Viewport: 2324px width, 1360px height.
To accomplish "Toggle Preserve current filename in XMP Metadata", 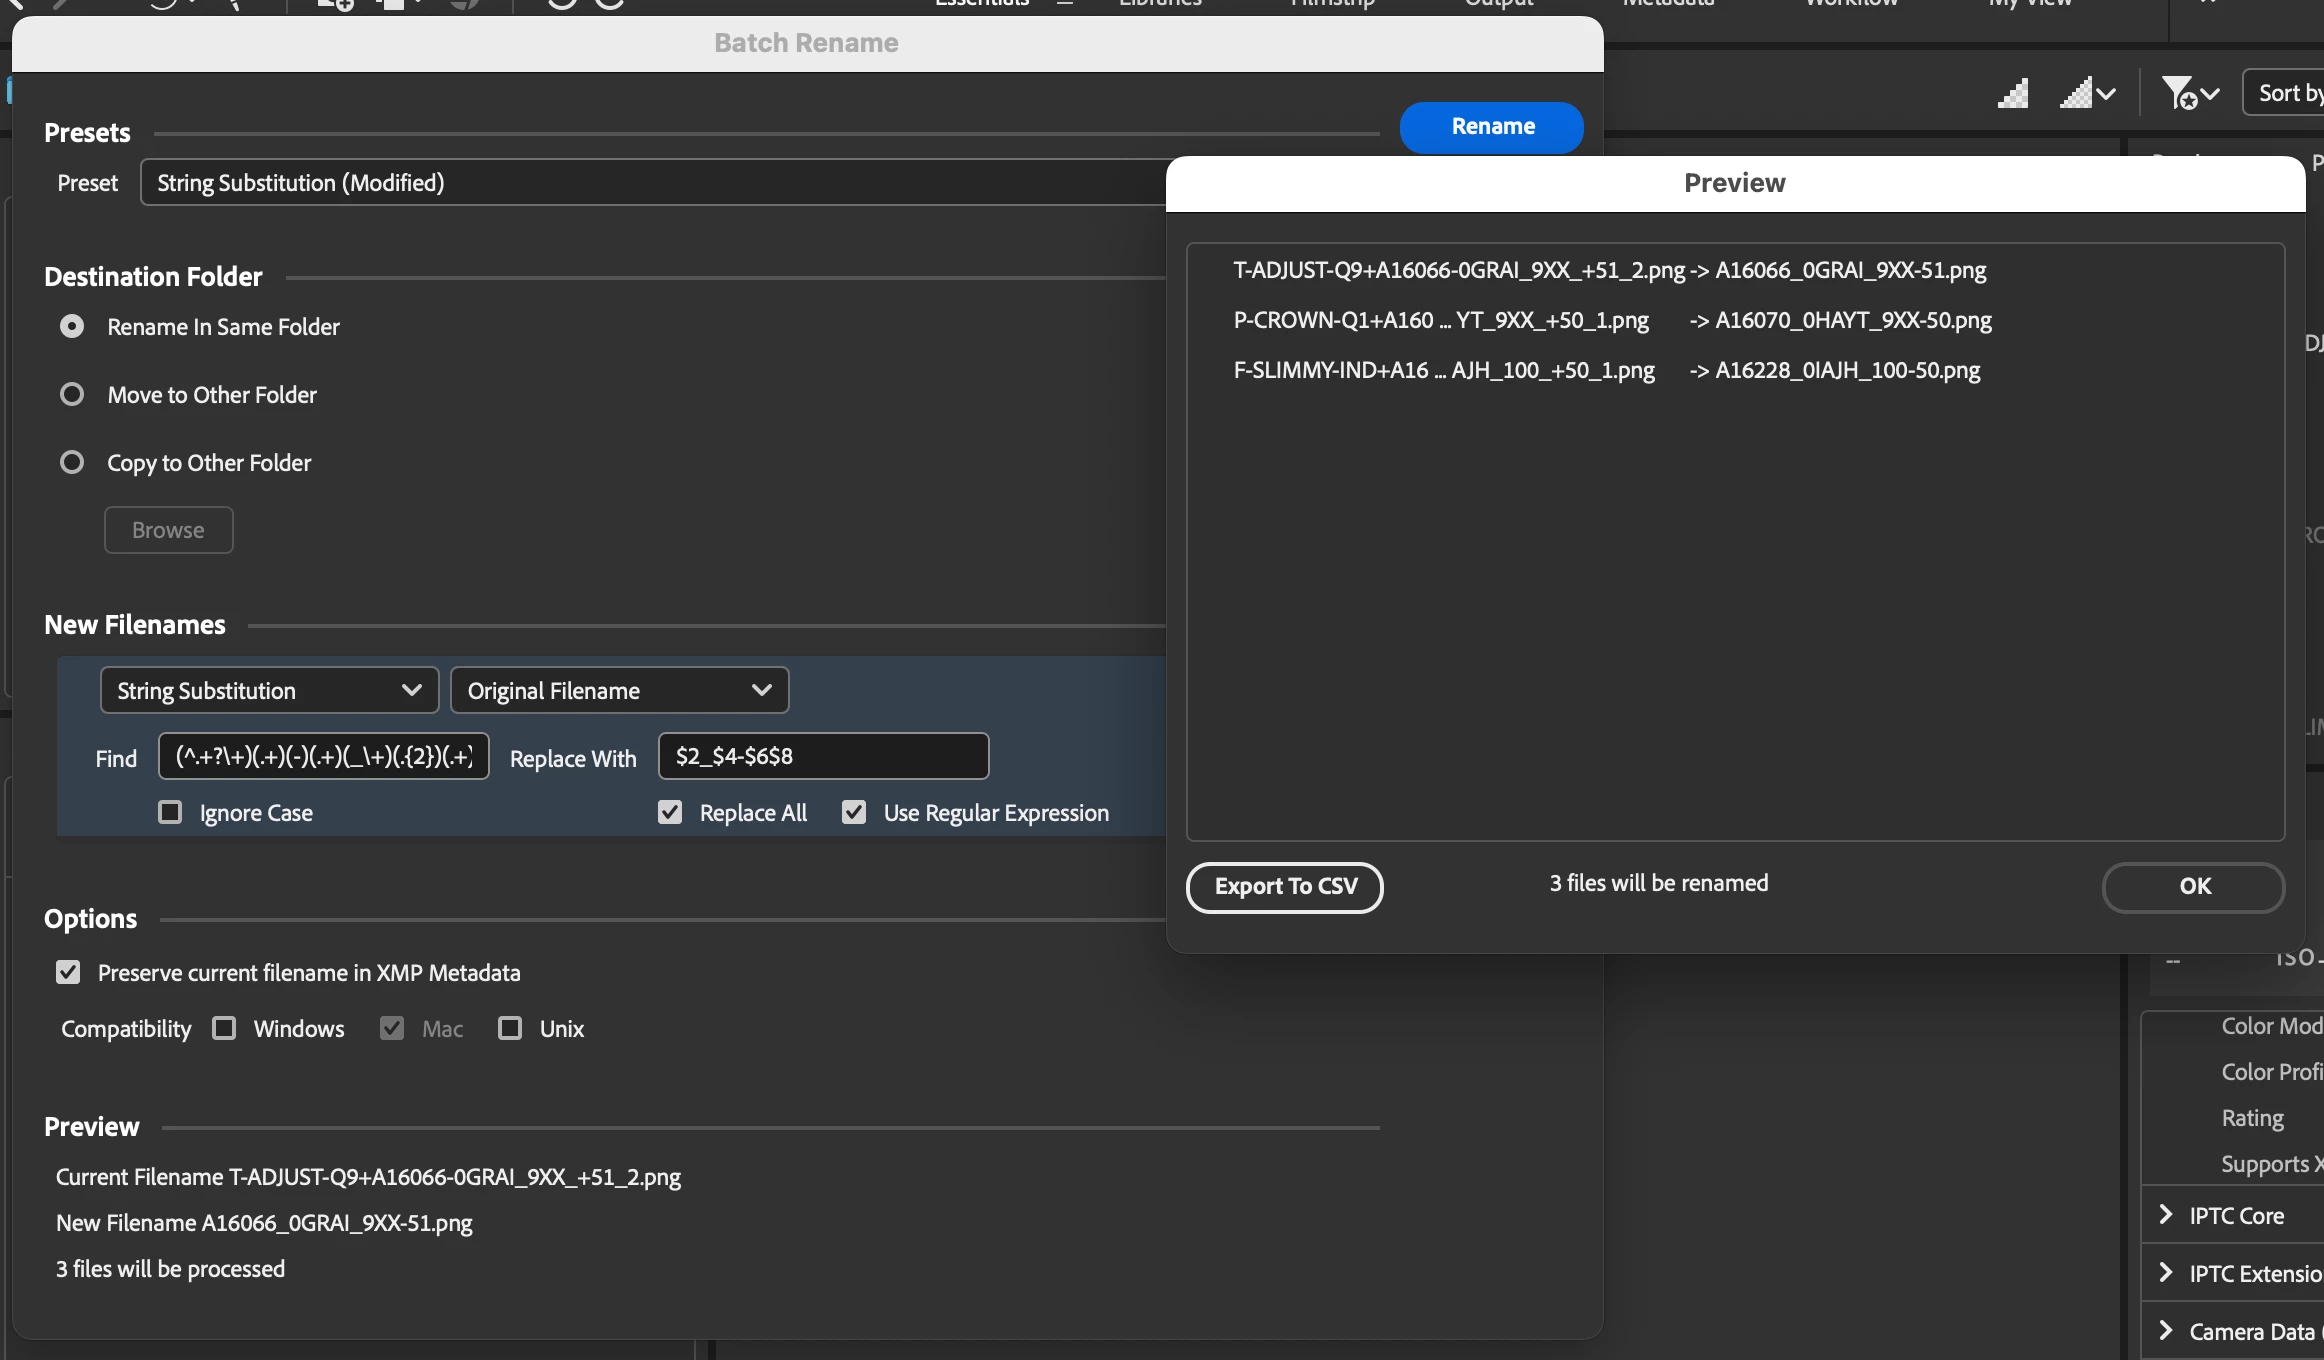I will pos(68,972).
